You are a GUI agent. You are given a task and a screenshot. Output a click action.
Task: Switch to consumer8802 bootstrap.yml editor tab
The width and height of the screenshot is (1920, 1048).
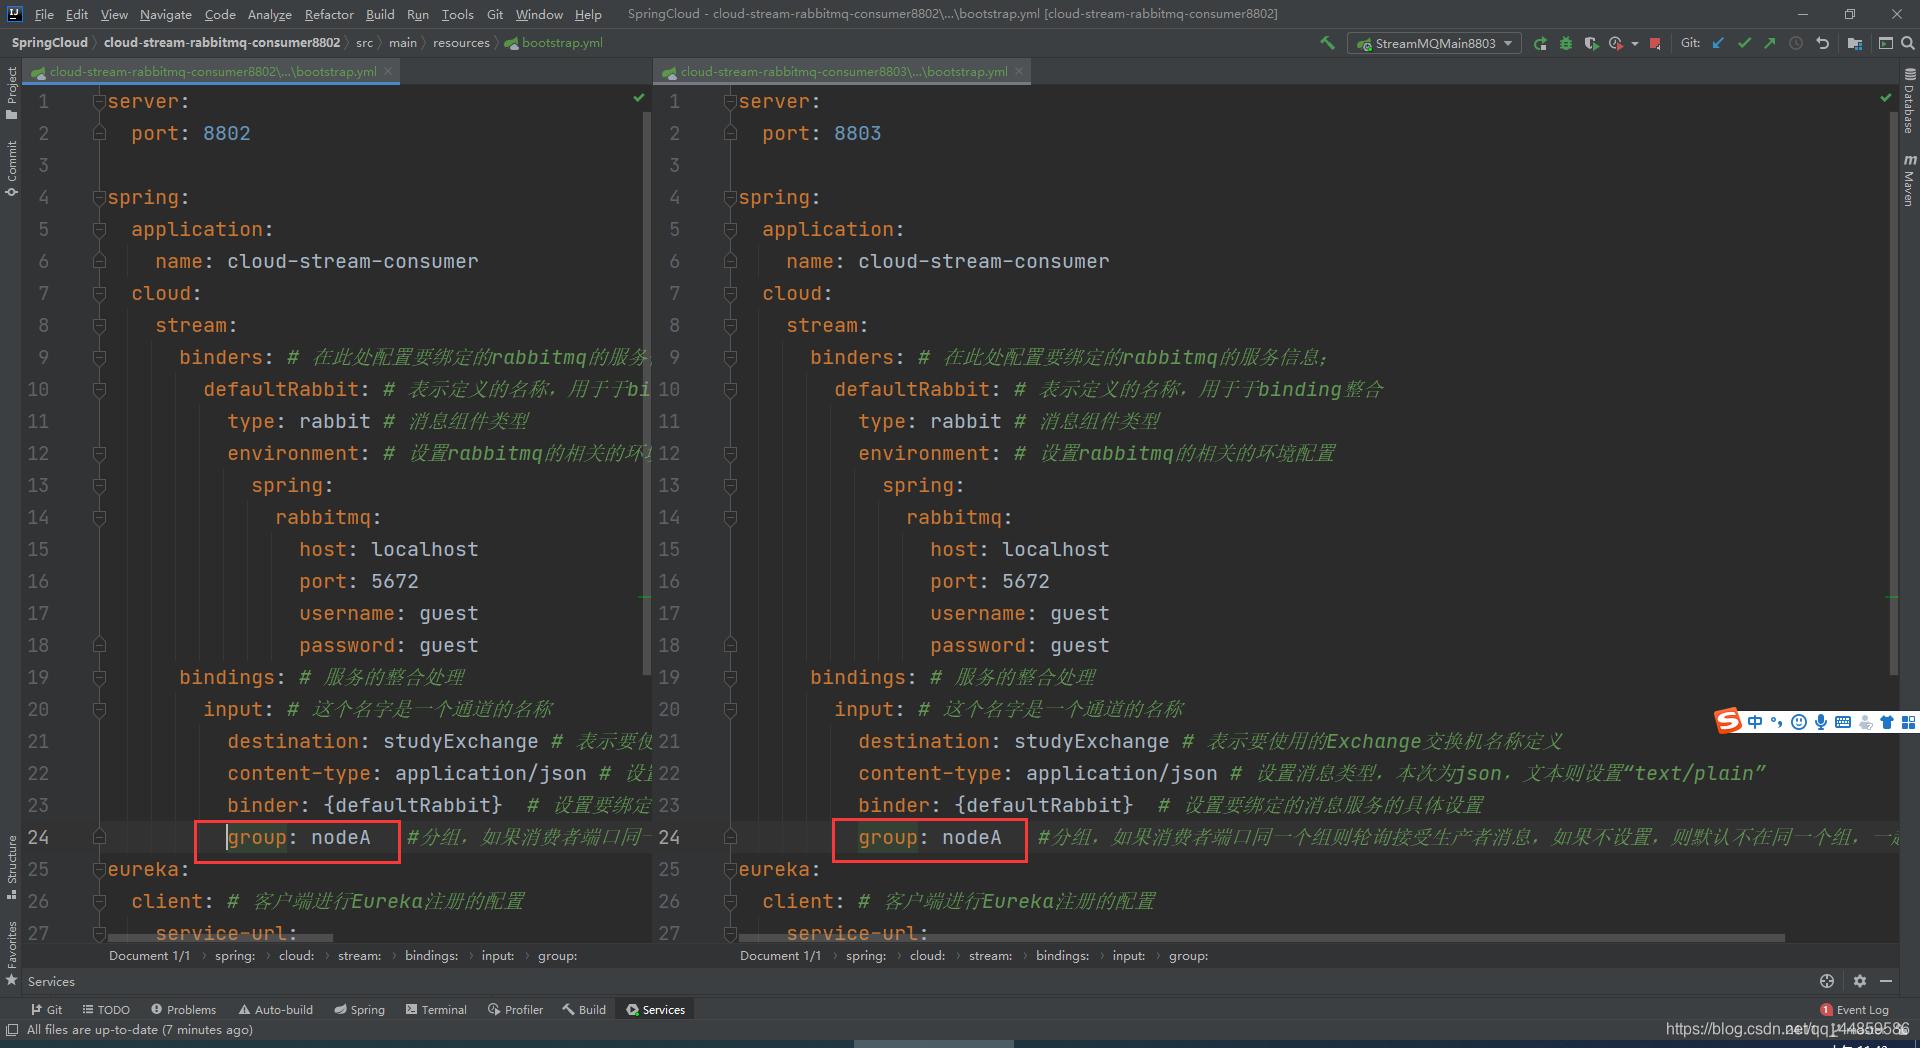tap(212, 71)
